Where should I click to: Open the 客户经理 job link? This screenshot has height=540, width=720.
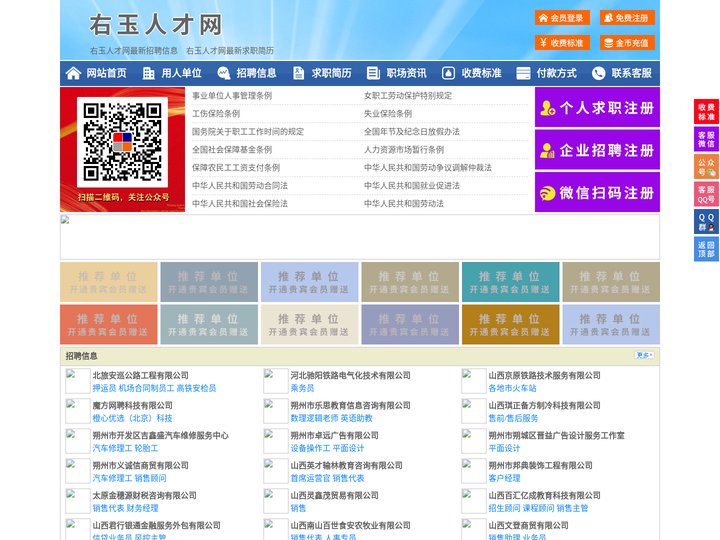[504, 478]
